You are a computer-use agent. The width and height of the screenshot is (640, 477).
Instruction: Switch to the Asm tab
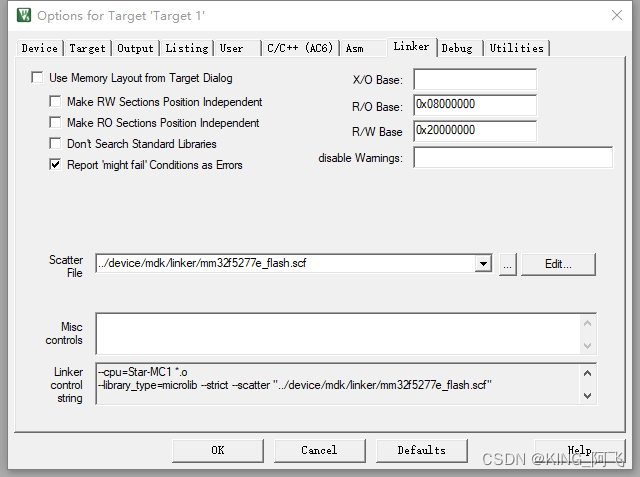pyautogui.click(x=362, y=48)
